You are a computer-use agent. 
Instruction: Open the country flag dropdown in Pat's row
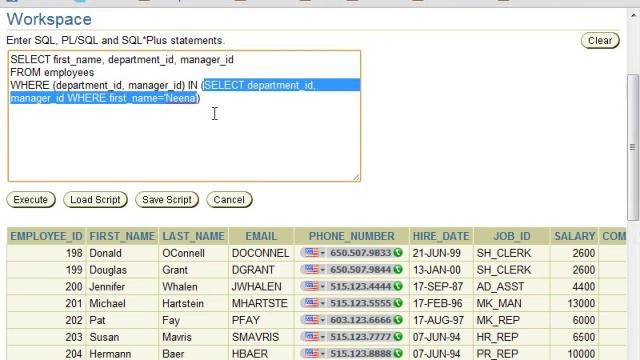tap(315, 320)
